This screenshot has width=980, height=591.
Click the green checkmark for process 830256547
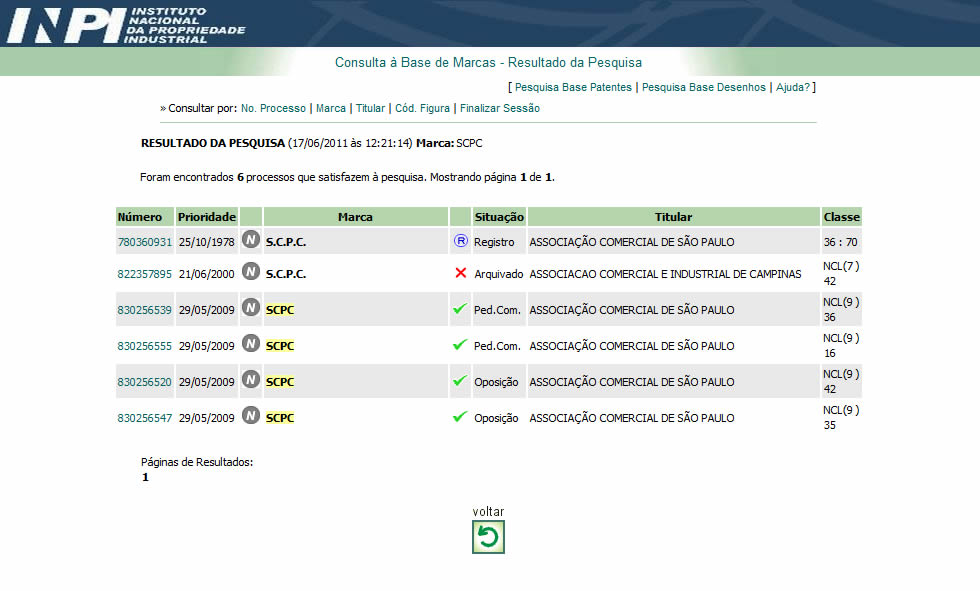pos(460,417)
